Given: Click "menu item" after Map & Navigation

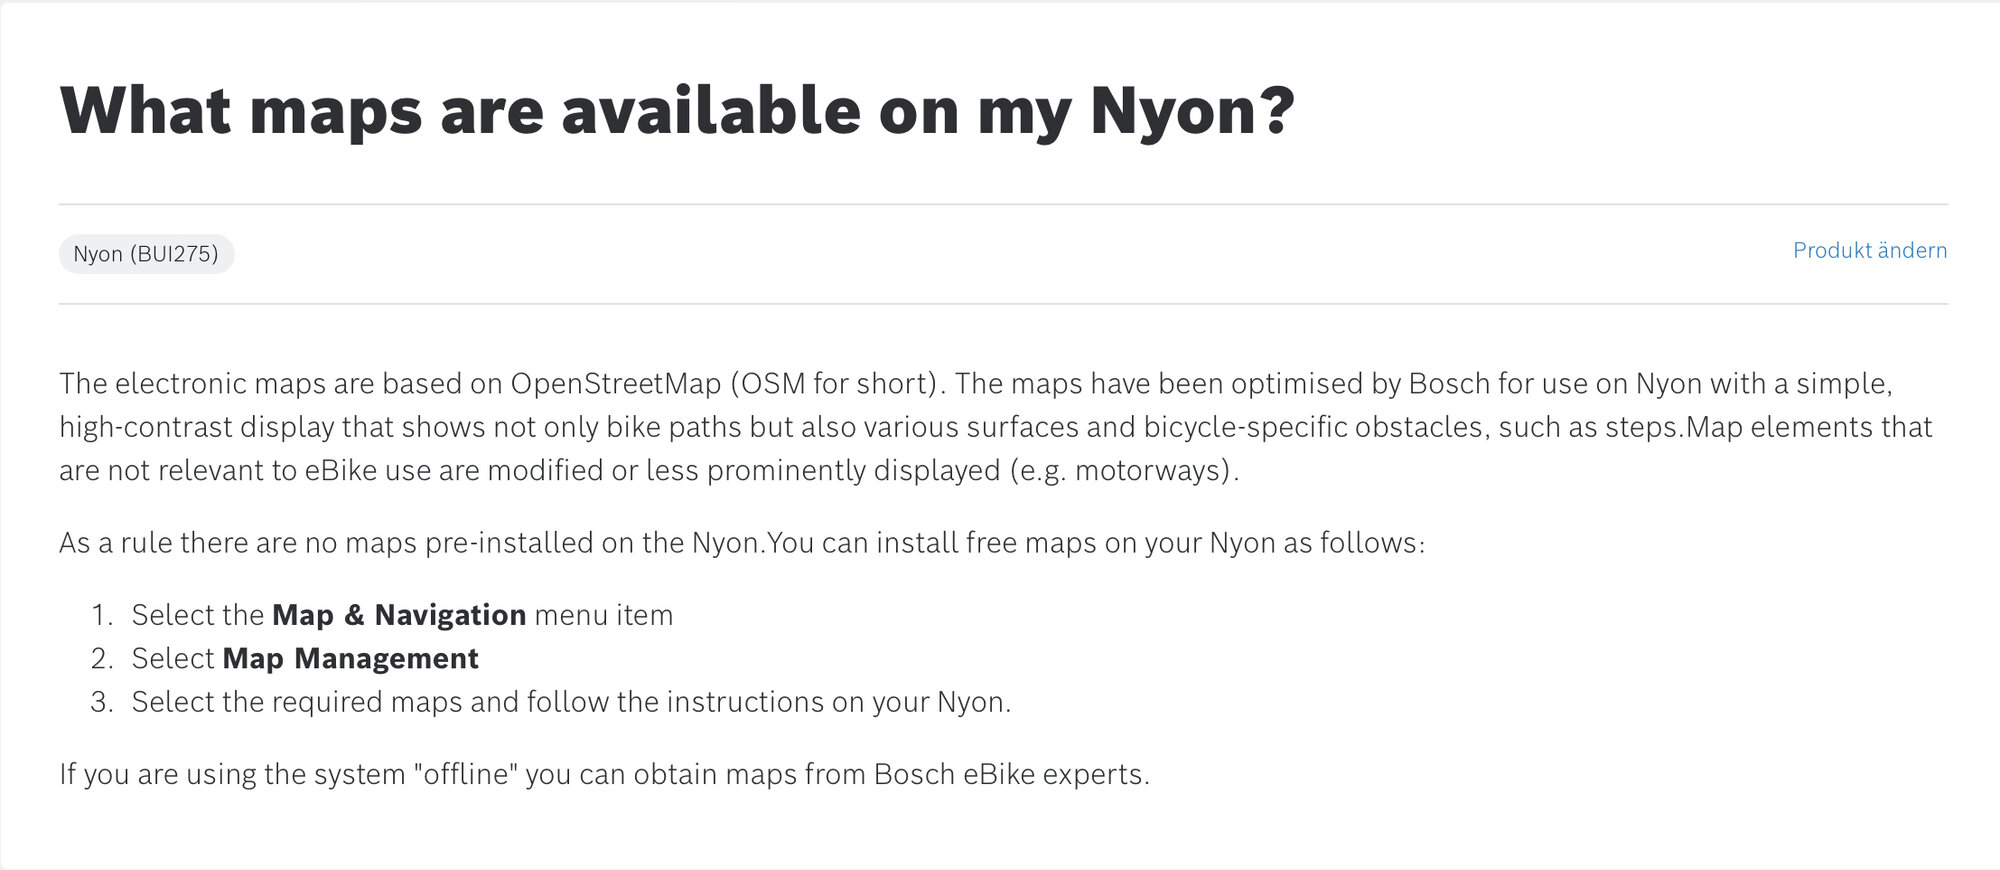Looking at the screenshot, I should click(x=604, y=615).
